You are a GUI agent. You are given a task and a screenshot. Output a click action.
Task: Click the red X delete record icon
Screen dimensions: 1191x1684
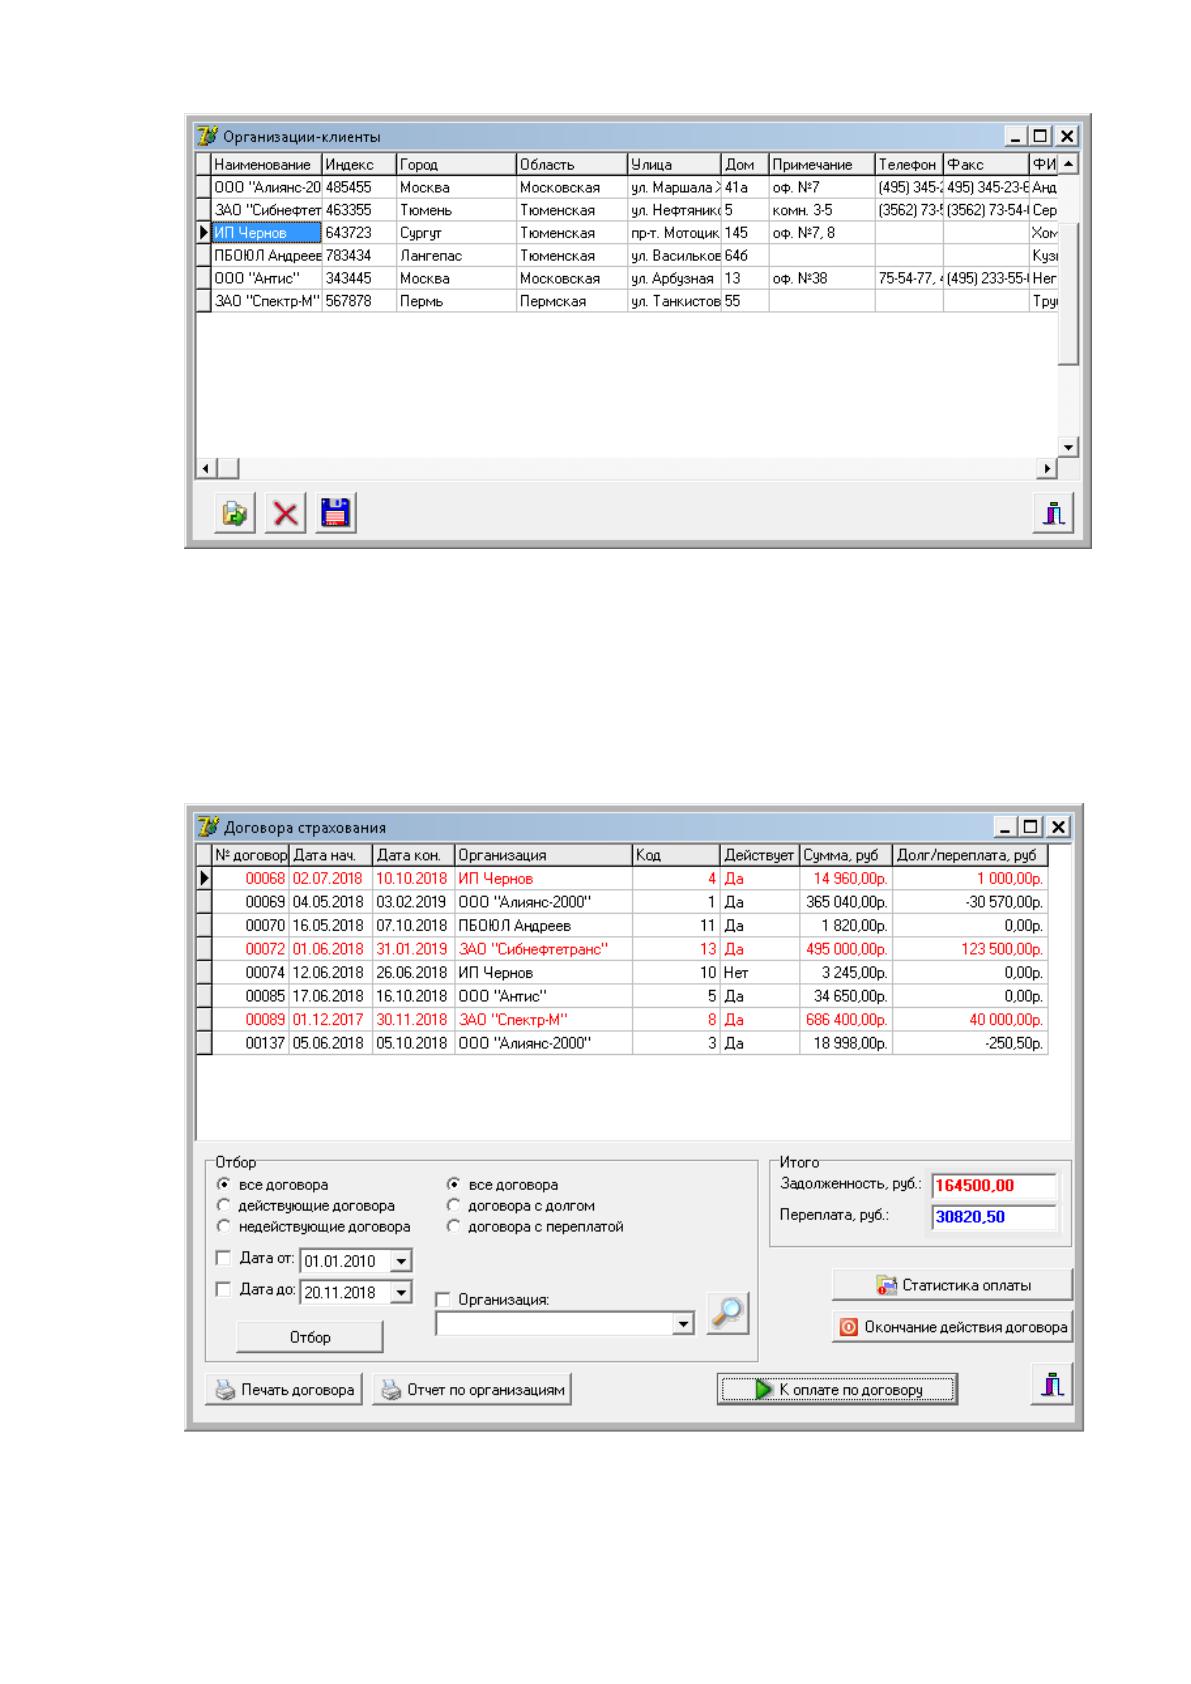point(286,514)
